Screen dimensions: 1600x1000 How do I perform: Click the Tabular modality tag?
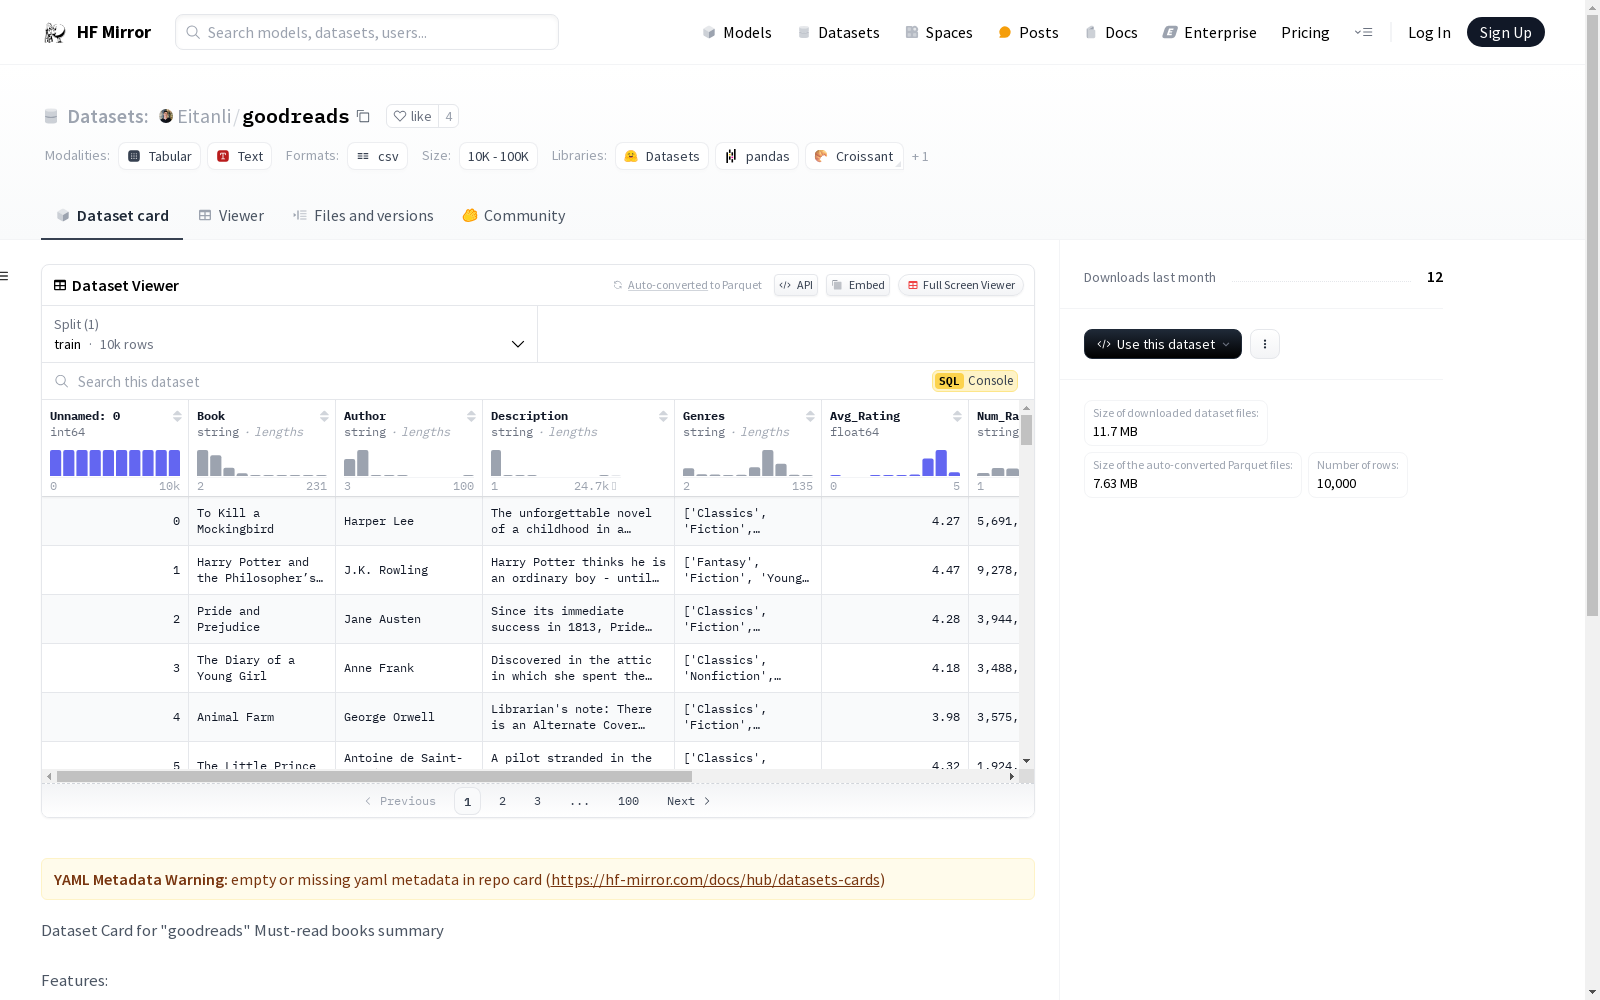point(160,156)
